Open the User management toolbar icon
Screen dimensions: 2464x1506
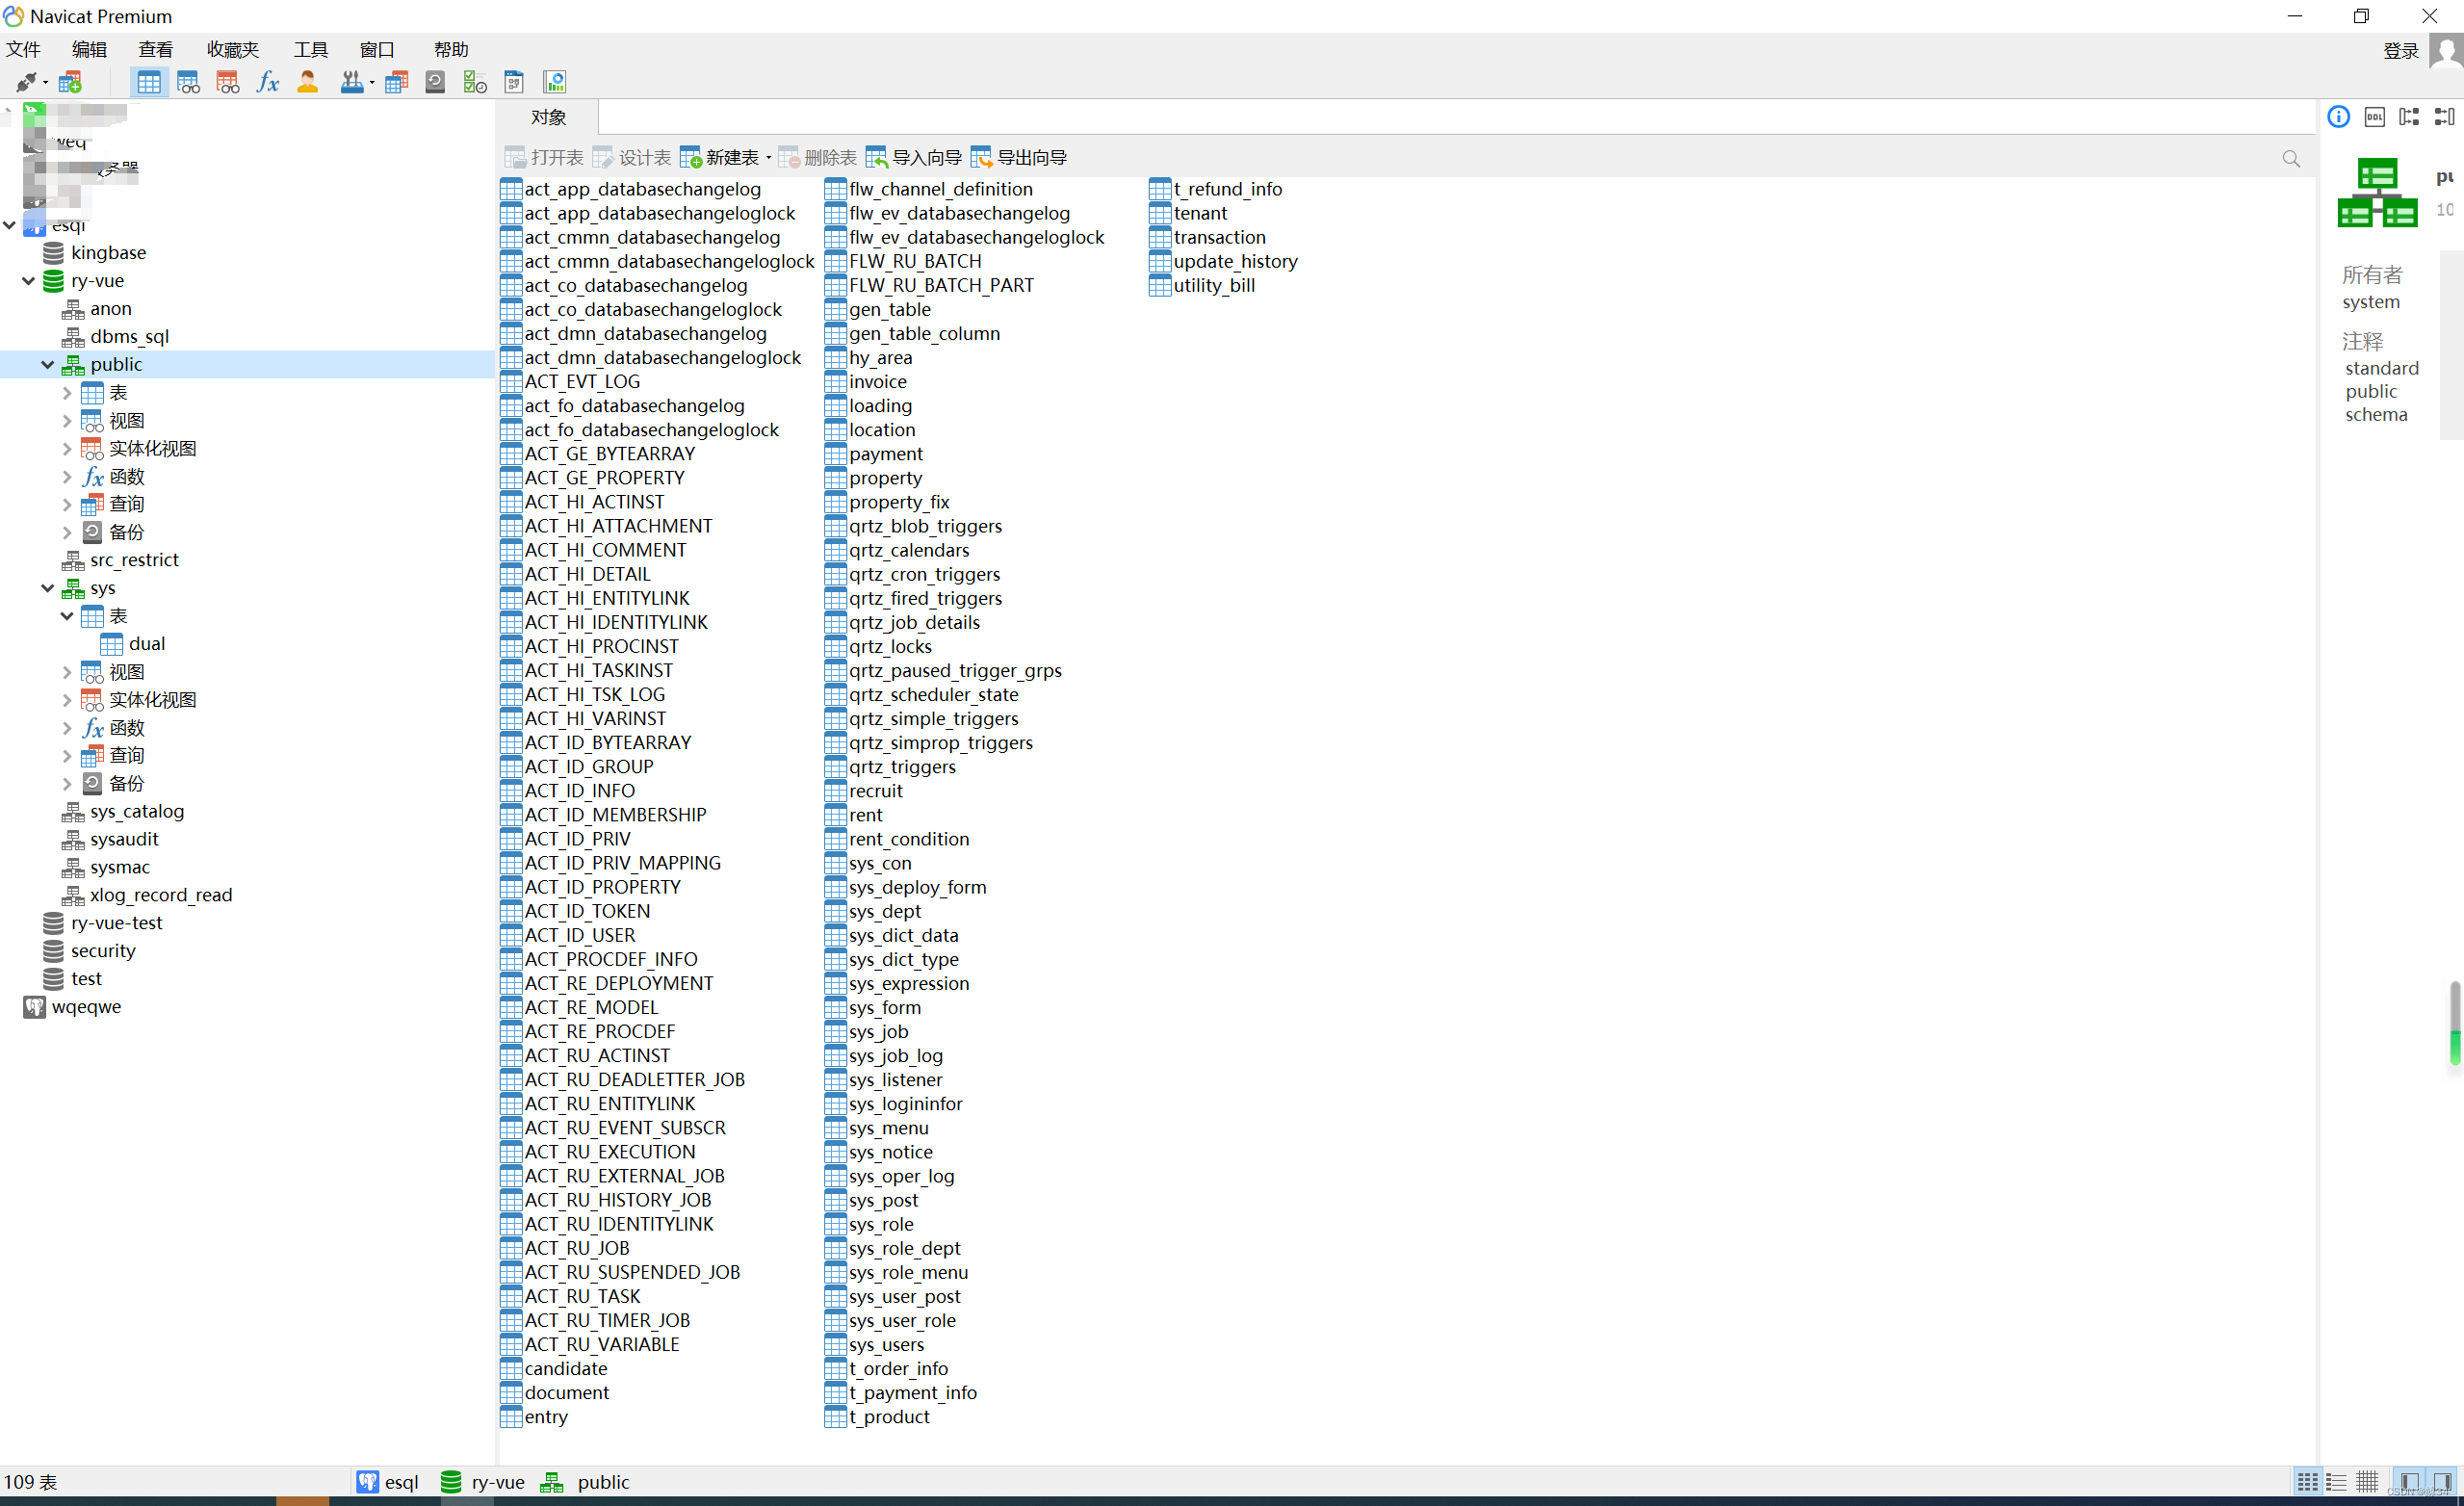click(x=307, y=82)
